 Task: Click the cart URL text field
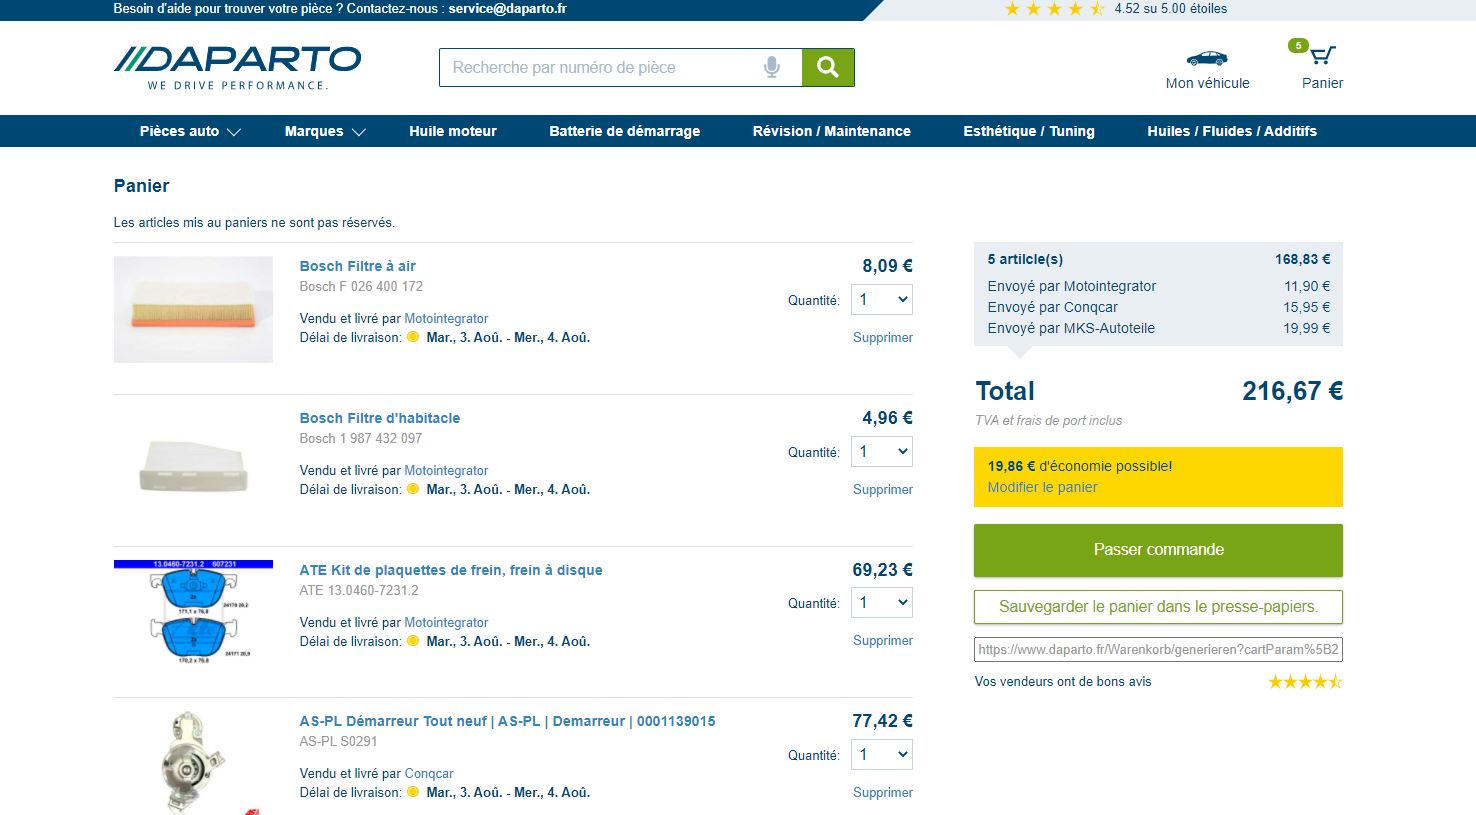coord(1158,650)
